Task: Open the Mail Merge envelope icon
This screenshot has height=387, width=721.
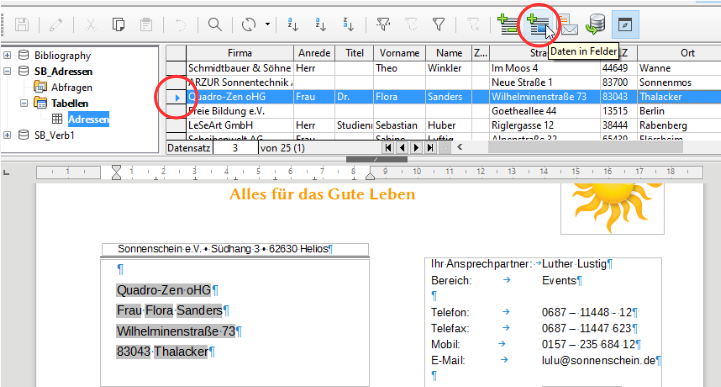Action: (x=568, y=24)
